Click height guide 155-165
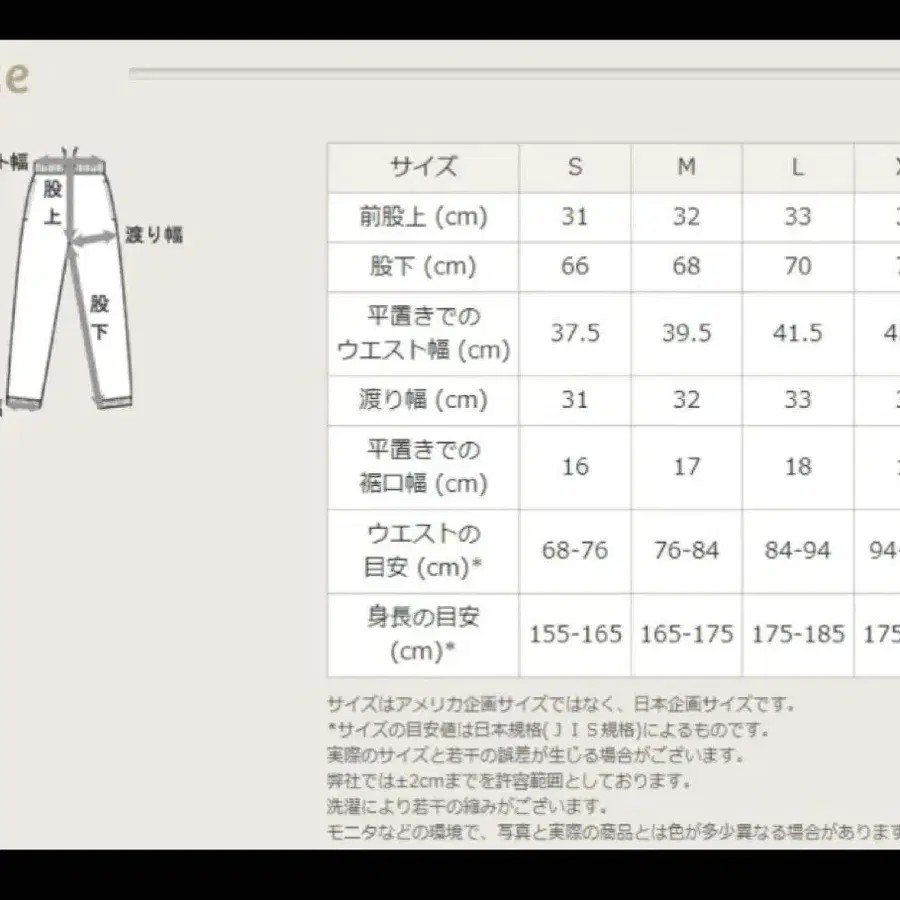 tap(575, 635)
